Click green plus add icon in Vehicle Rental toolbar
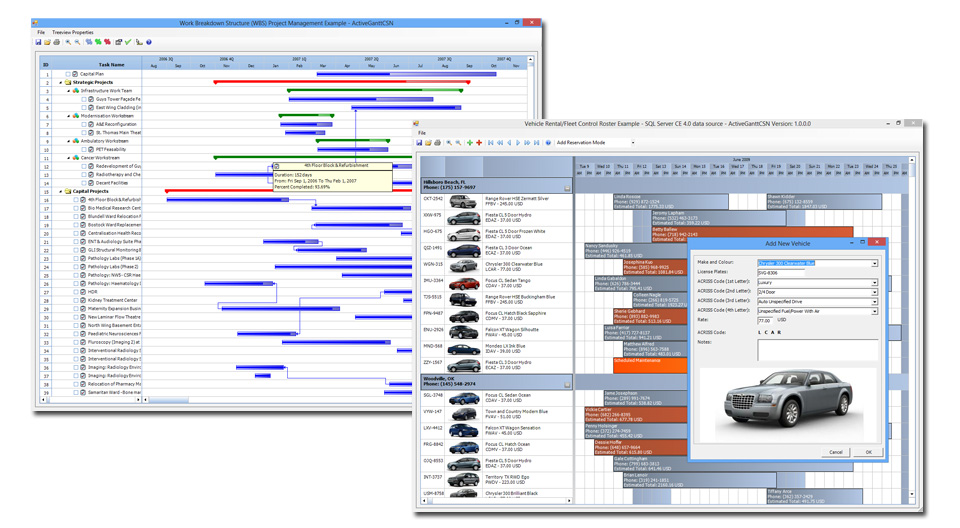Viewport: 960px width, 528px height. pyautogui.click(x=470, y=143)
